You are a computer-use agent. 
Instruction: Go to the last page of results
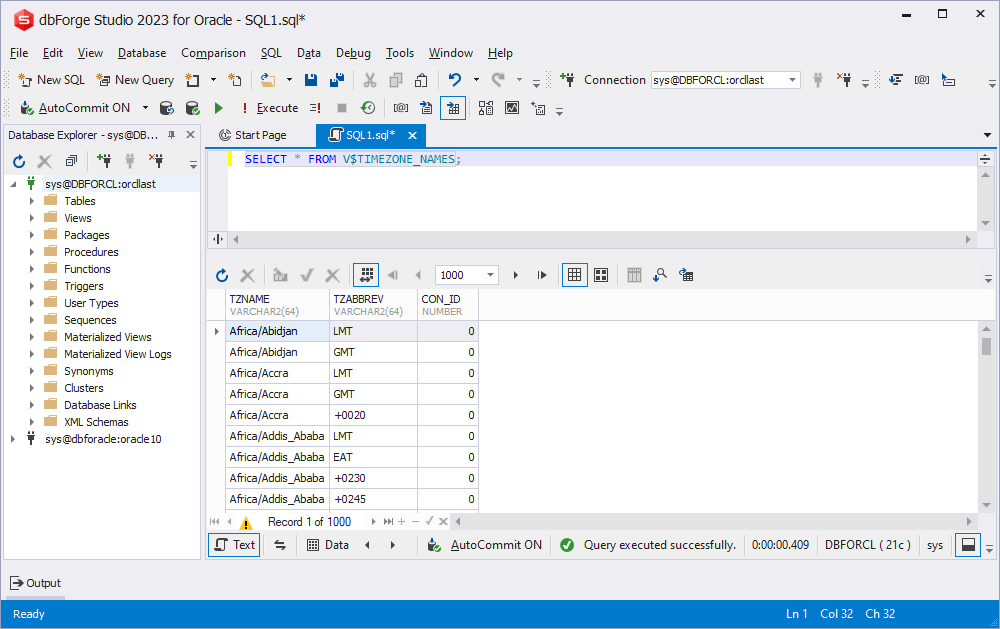pyautogui.click(x=541, y=275)
